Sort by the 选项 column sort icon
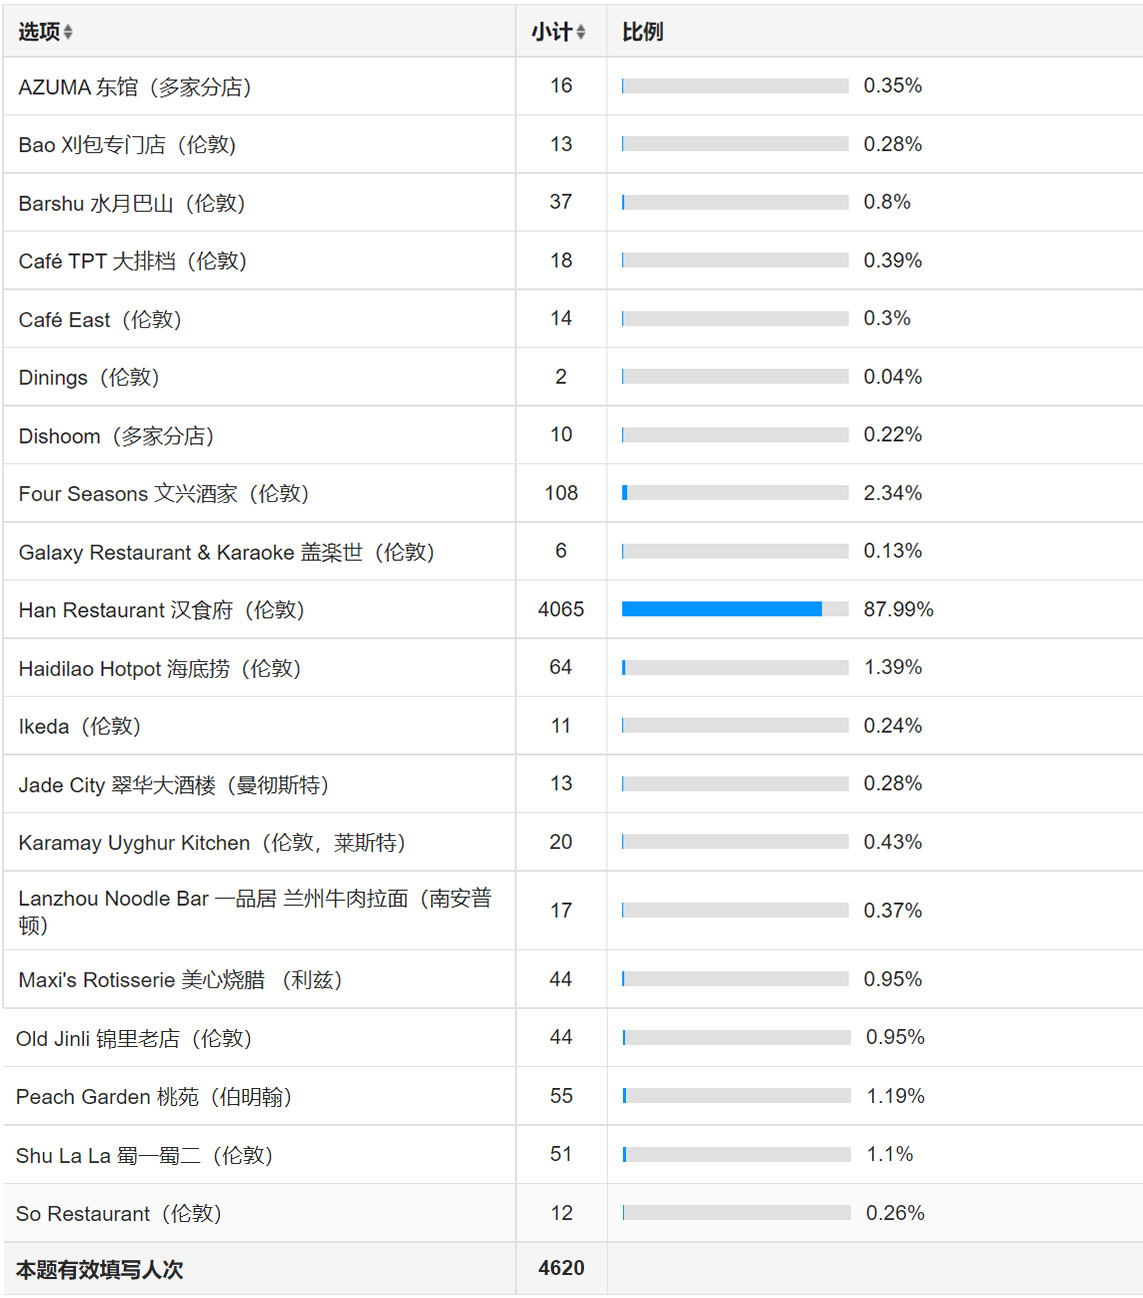Image resolution: width=1143 pixels, height=1298 pixels. pyautogui.click(x=68, y=32)
